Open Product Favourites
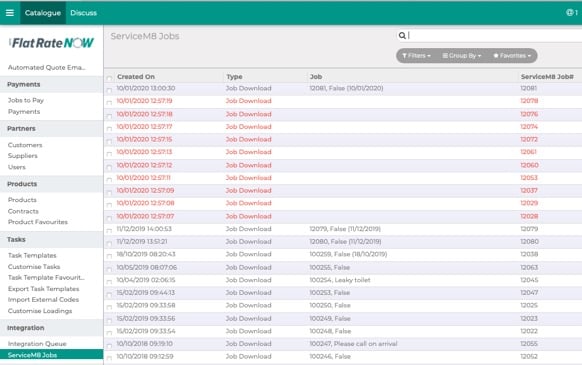This screenshot has width=582, height=365. pyautogui.click(x=38, y=222)
